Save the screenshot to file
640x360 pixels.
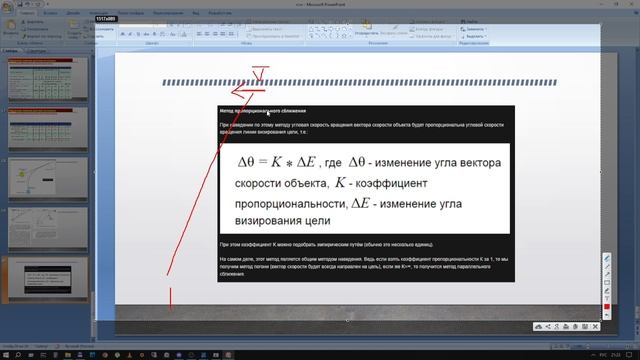pyautogui.click(x=585, y=327)
